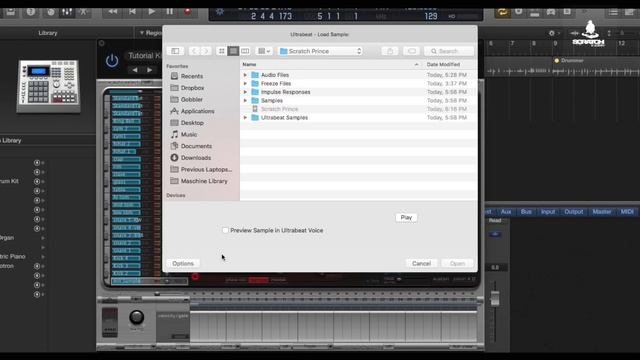This screenshot has width=640, height=360.
Task: Click the Open button
Action: click(x=457, y=264)
